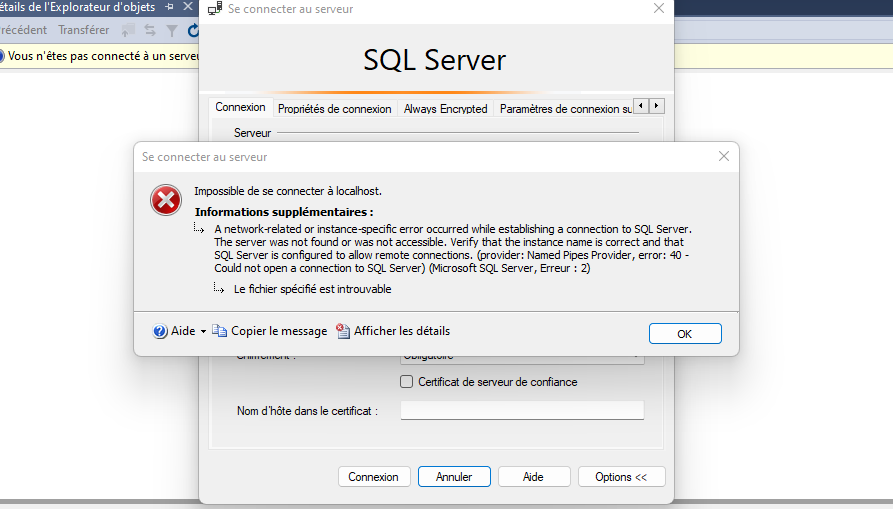Expand the Aide dropdown arrow
Screen dimensions: 893x509
203,331
